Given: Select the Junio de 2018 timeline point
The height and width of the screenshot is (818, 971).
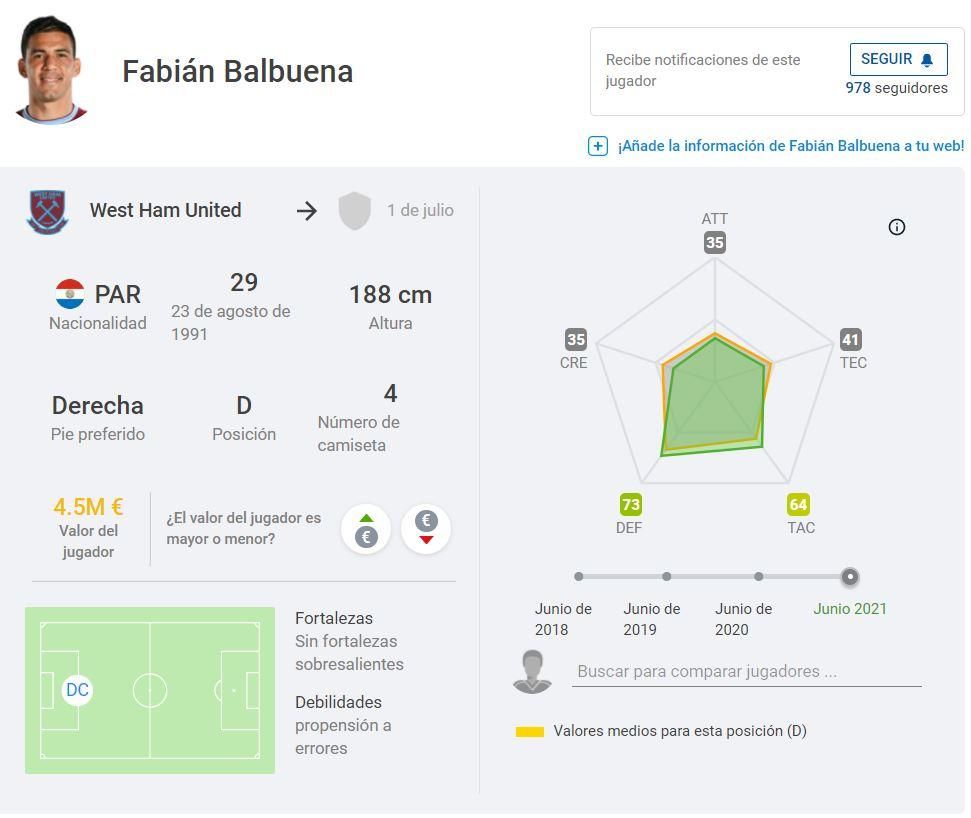Looking at the screenshot, I should [579, 577].
